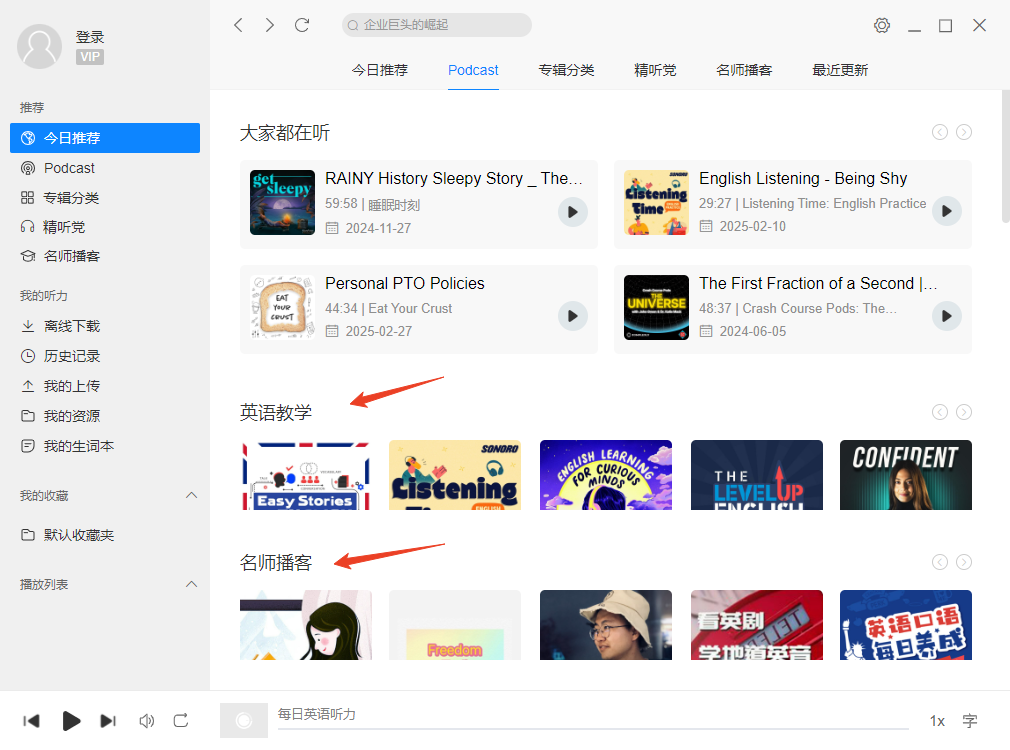Open the Sonoro Listening album in 英语教学
The width and height of the screenshot is (1010, 750).
pos(455,475)
